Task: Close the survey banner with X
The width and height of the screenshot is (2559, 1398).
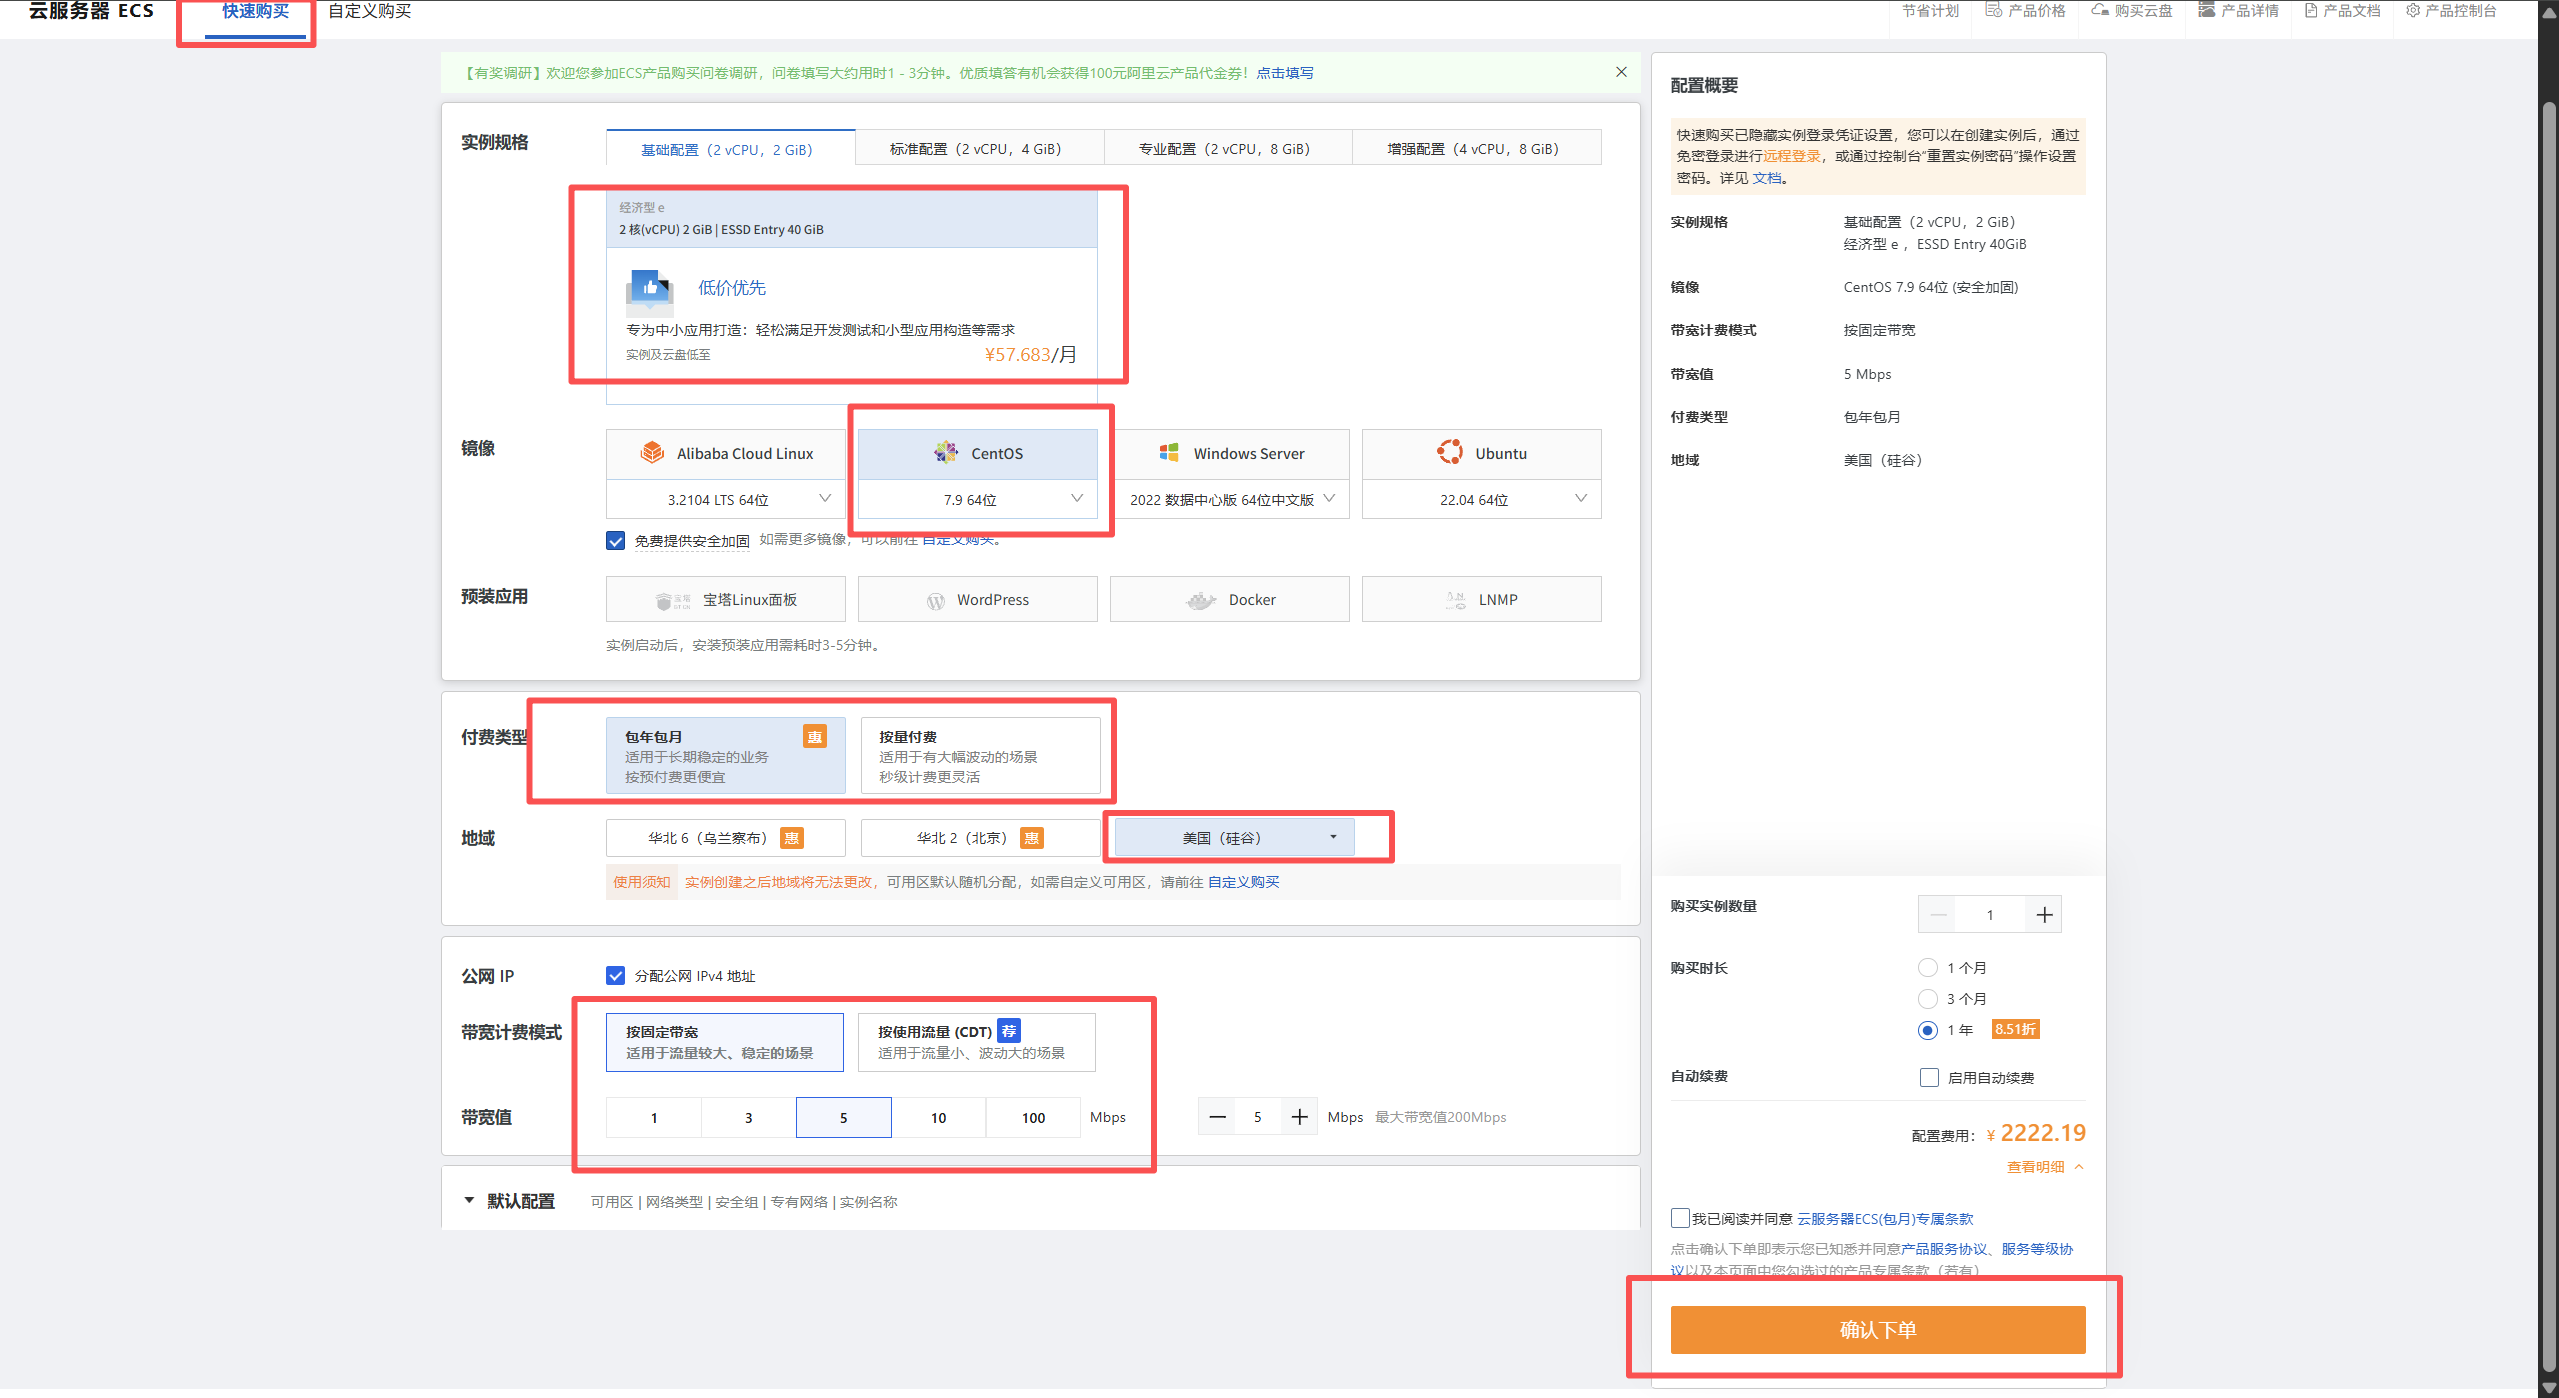Action: (1621, 72)
